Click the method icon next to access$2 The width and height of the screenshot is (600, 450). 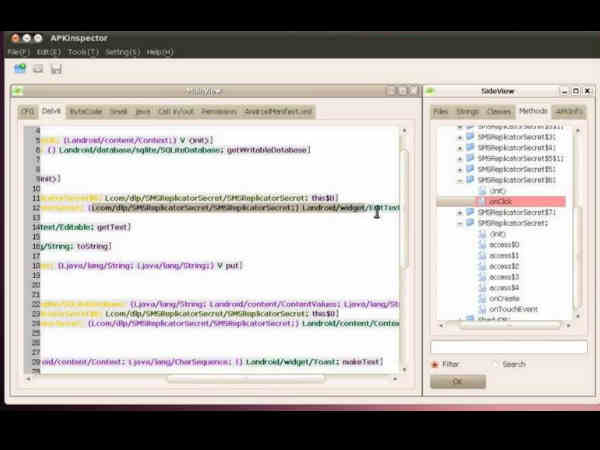click(x=483, y=266)
